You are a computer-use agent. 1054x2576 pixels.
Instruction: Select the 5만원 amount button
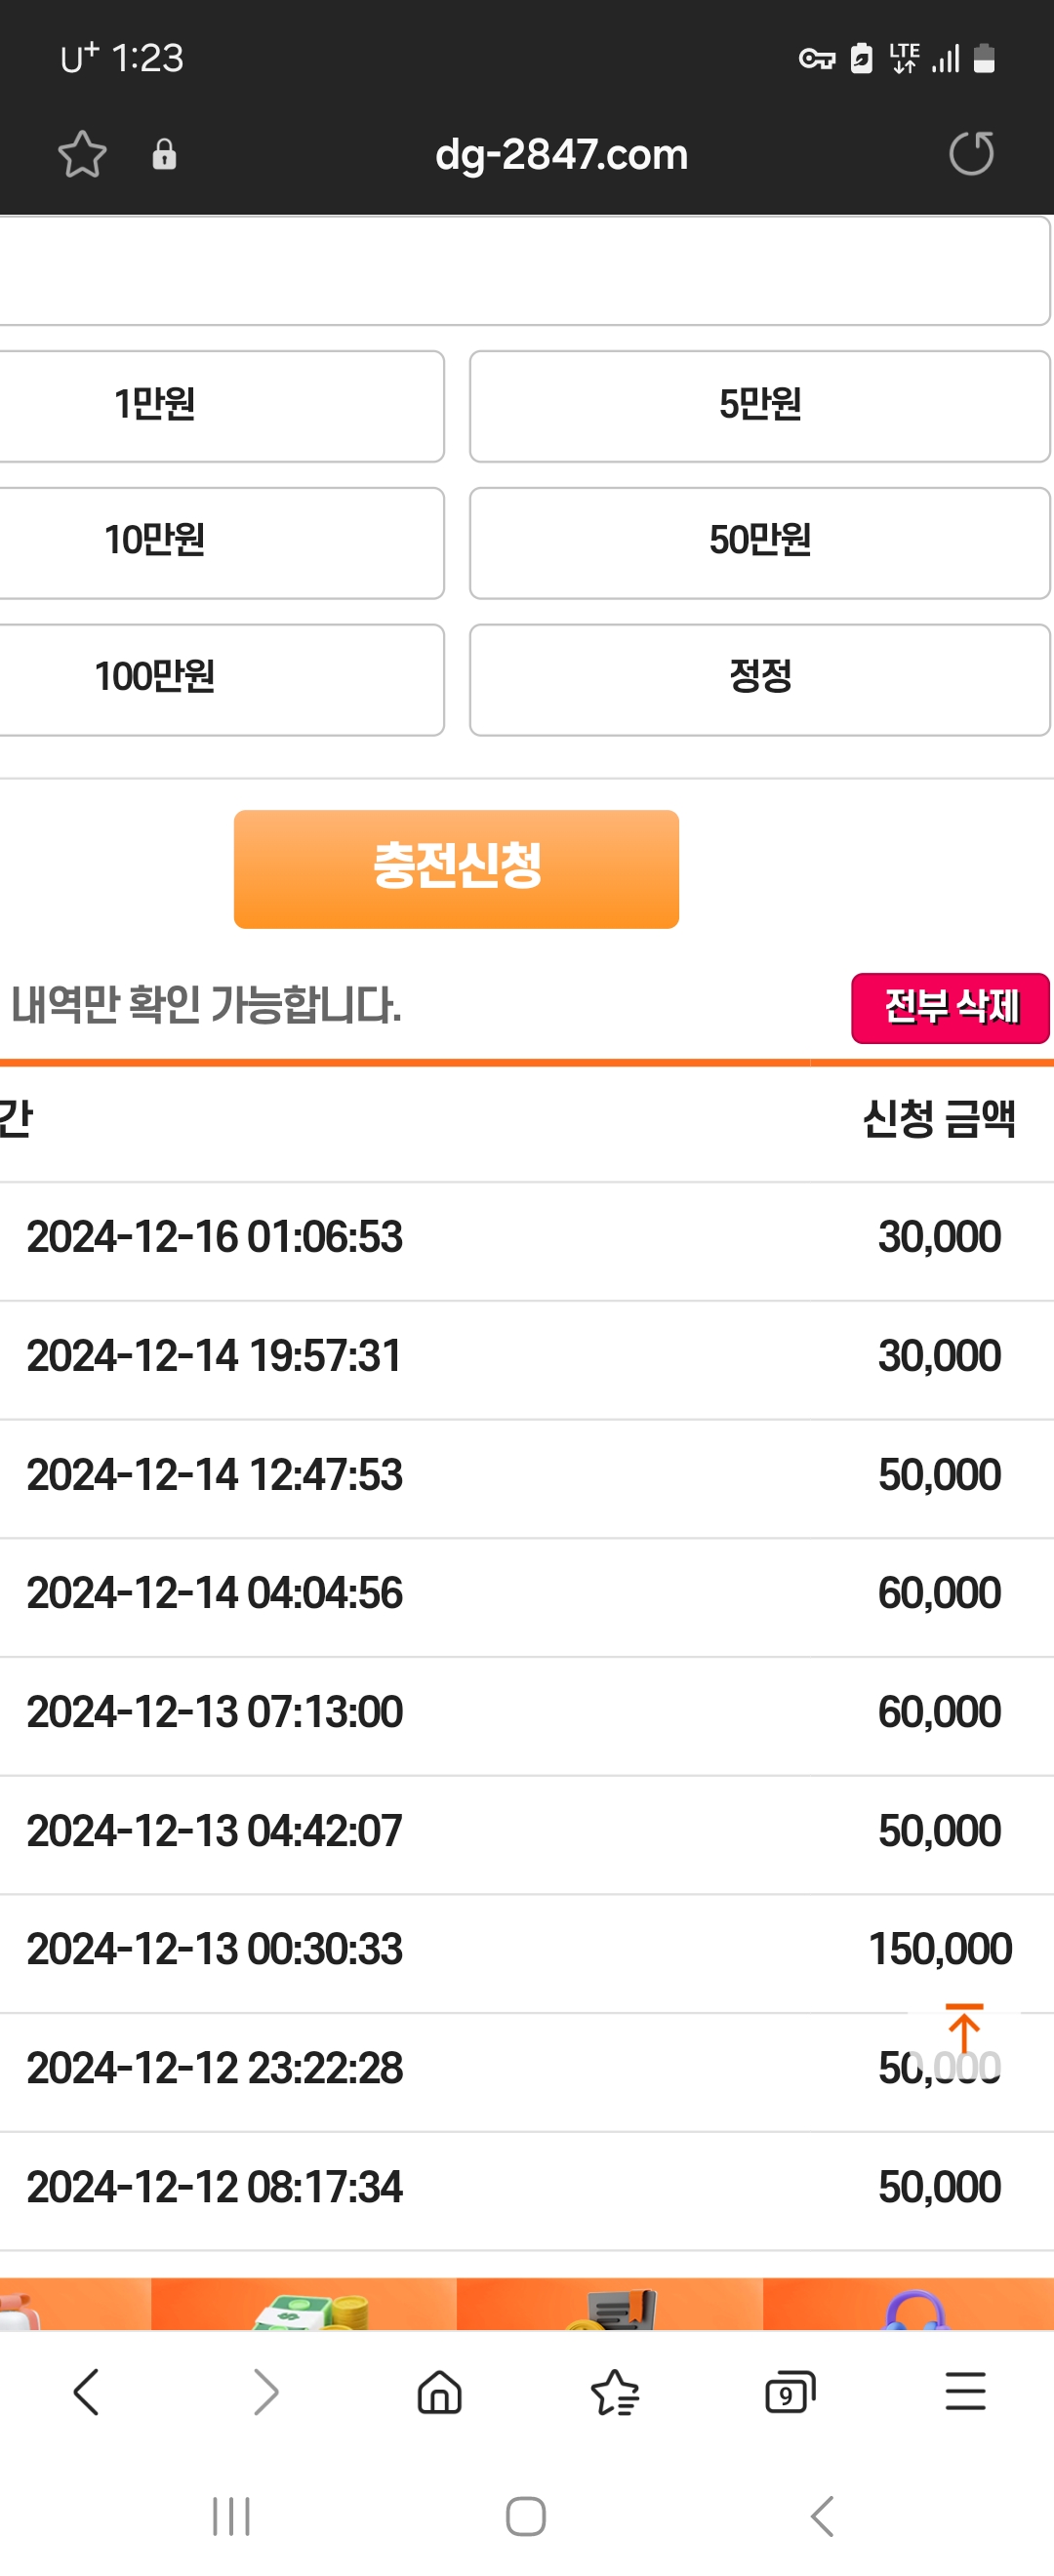[759, 406]
